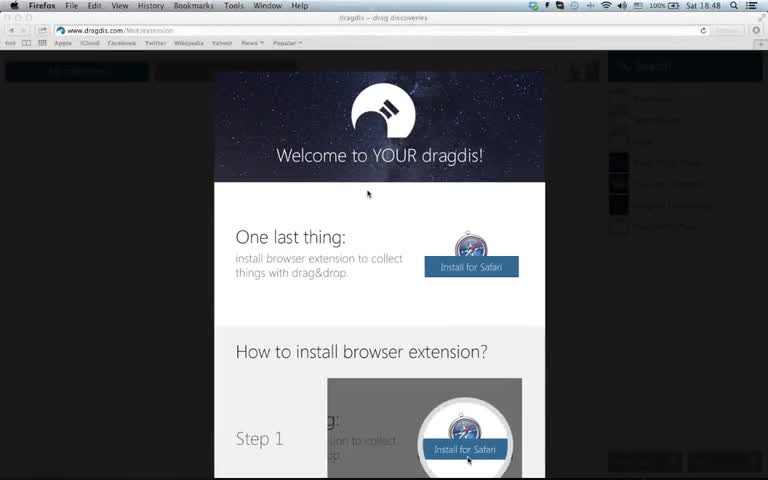Click the browser back arrow
Screen dimensions: 768x480
coord(11,30)
